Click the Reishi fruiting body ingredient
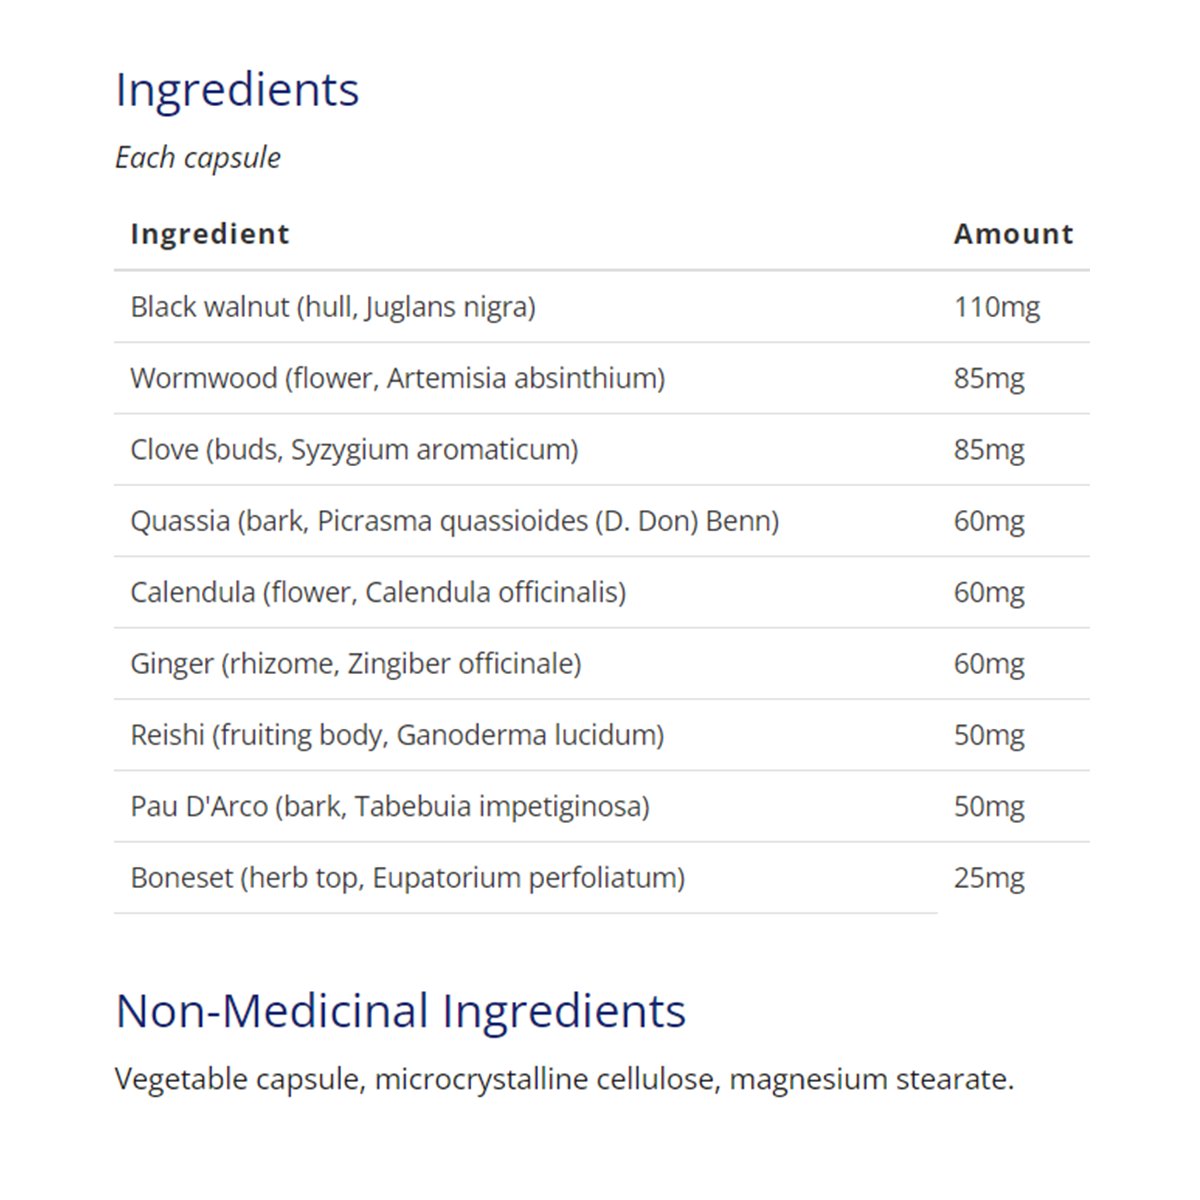 coord(397,736)
